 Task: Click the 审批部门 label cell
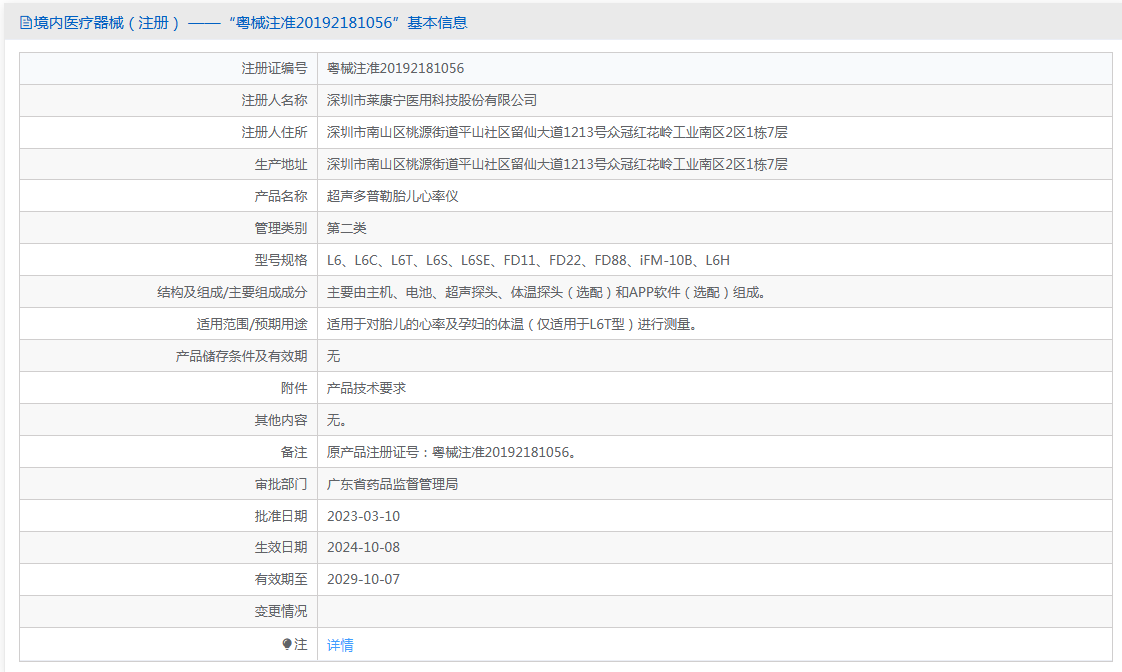point(168,484)
